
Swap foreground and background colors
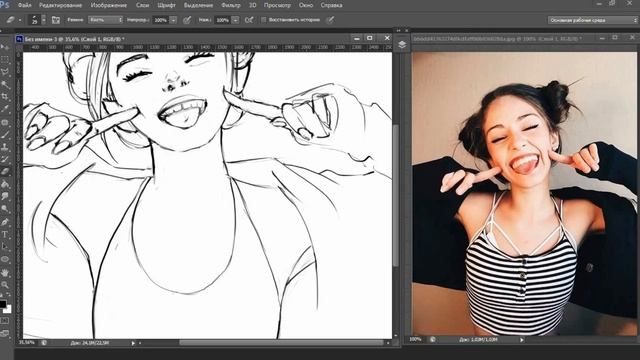point(9,295)
